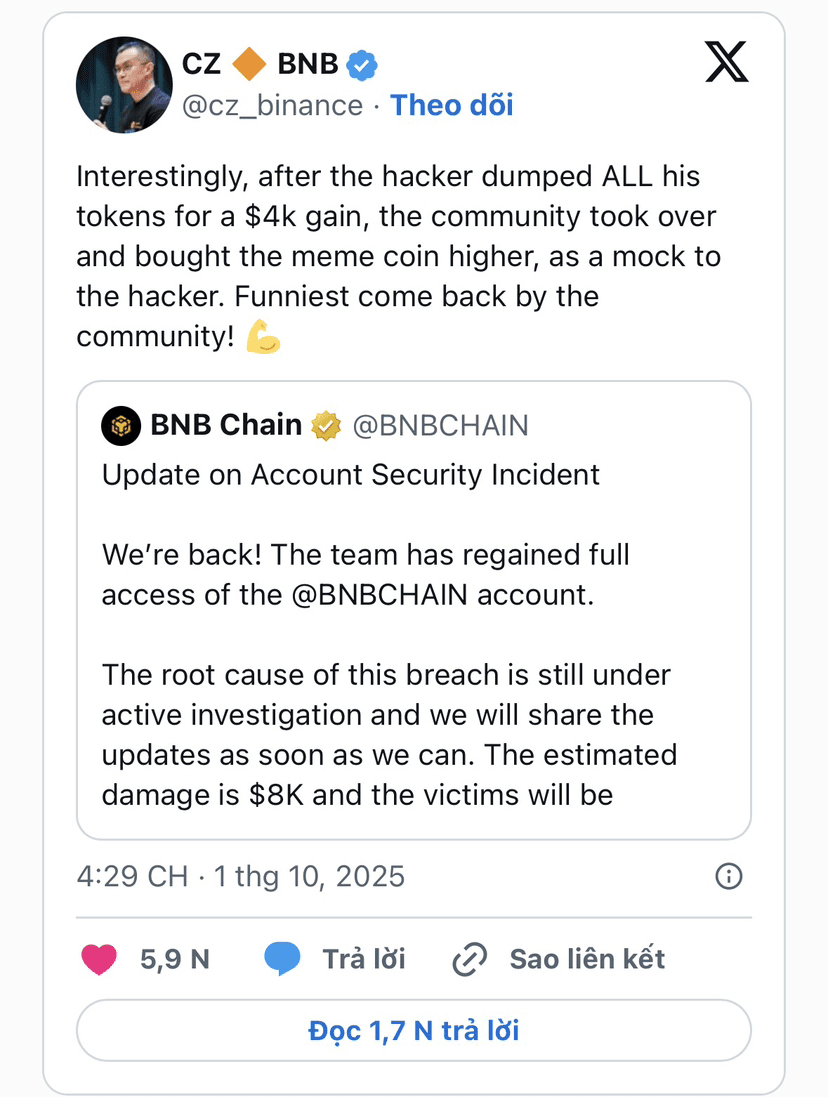Open the @BNBCHAIN handle in the quoted tweet
828x1097 pixels.
tap(440, 426)
